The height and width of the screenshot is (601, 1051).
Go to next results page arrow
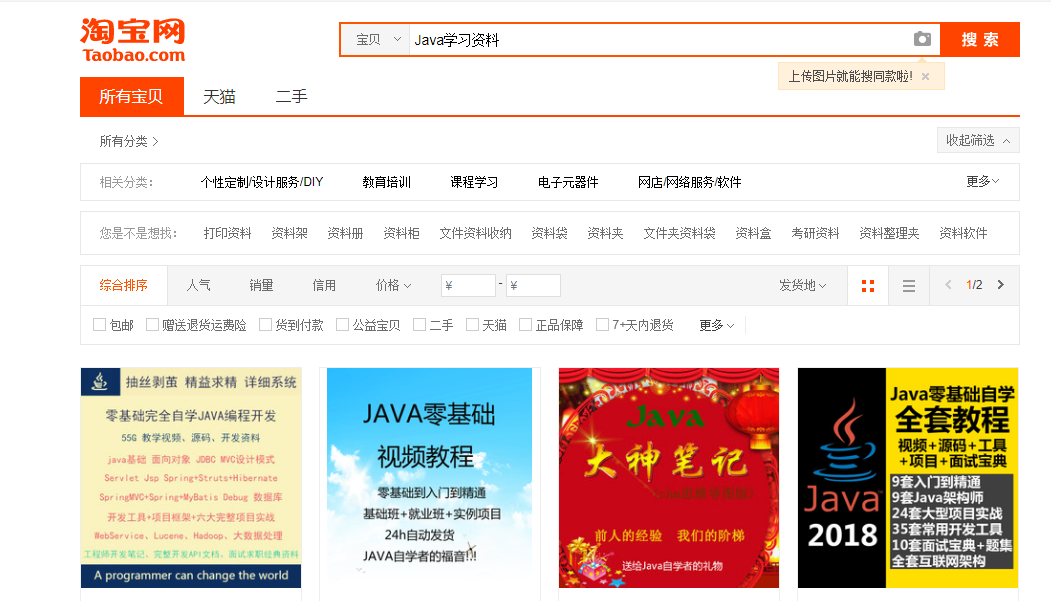[x=1001, y=285]
